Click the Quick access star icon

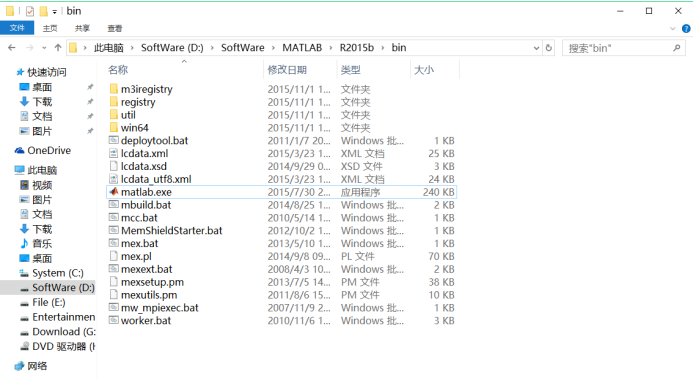pos(19,72)
